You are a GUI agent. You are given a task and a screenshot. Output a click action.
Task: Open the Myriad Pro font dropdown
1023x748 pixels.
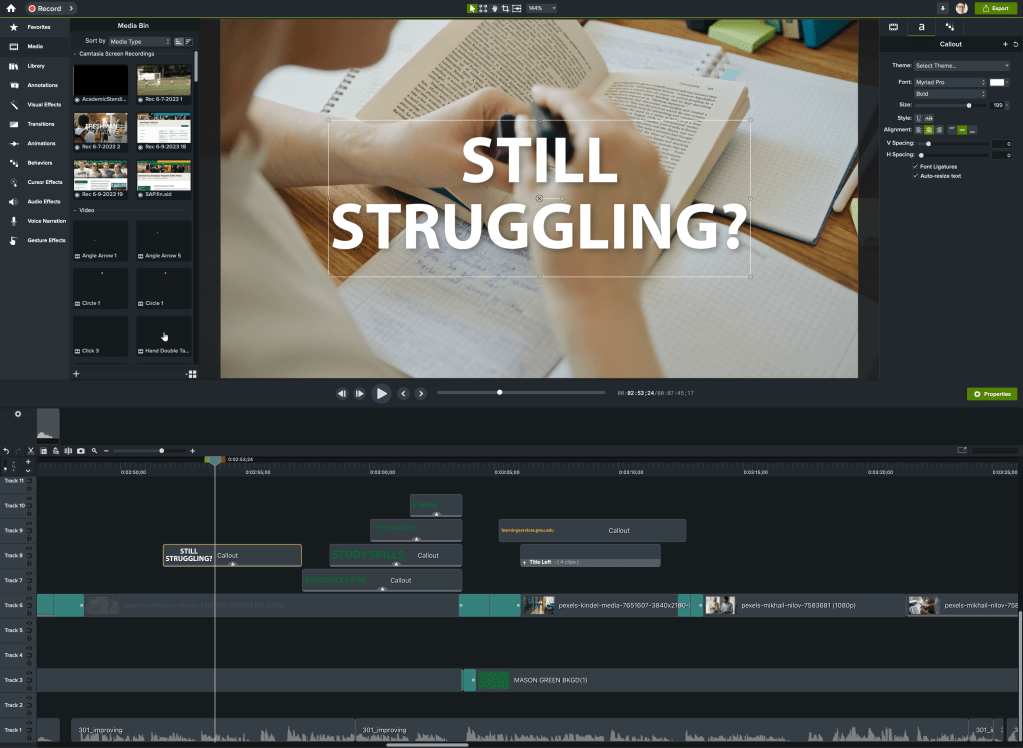[x=950, y=82]
